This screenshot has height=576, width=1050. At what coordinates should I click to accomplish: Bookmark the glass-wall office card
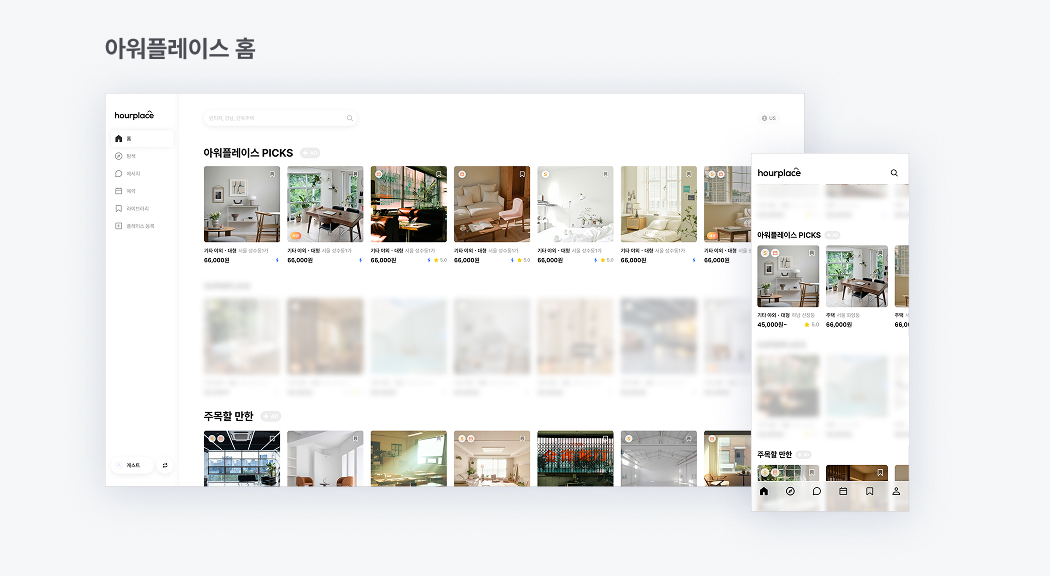point(273,439)
